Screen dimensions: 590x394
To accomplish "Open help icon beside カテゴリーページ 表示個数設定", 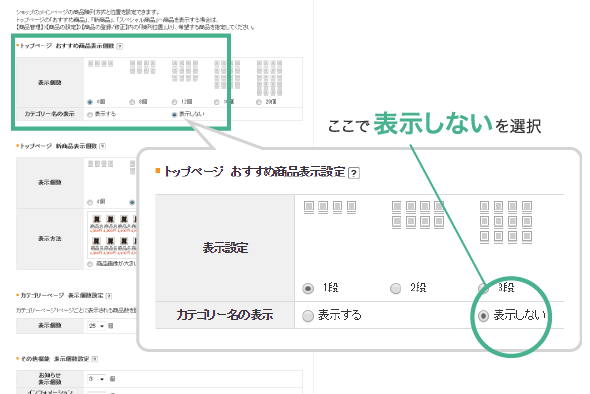I will 109,296.
